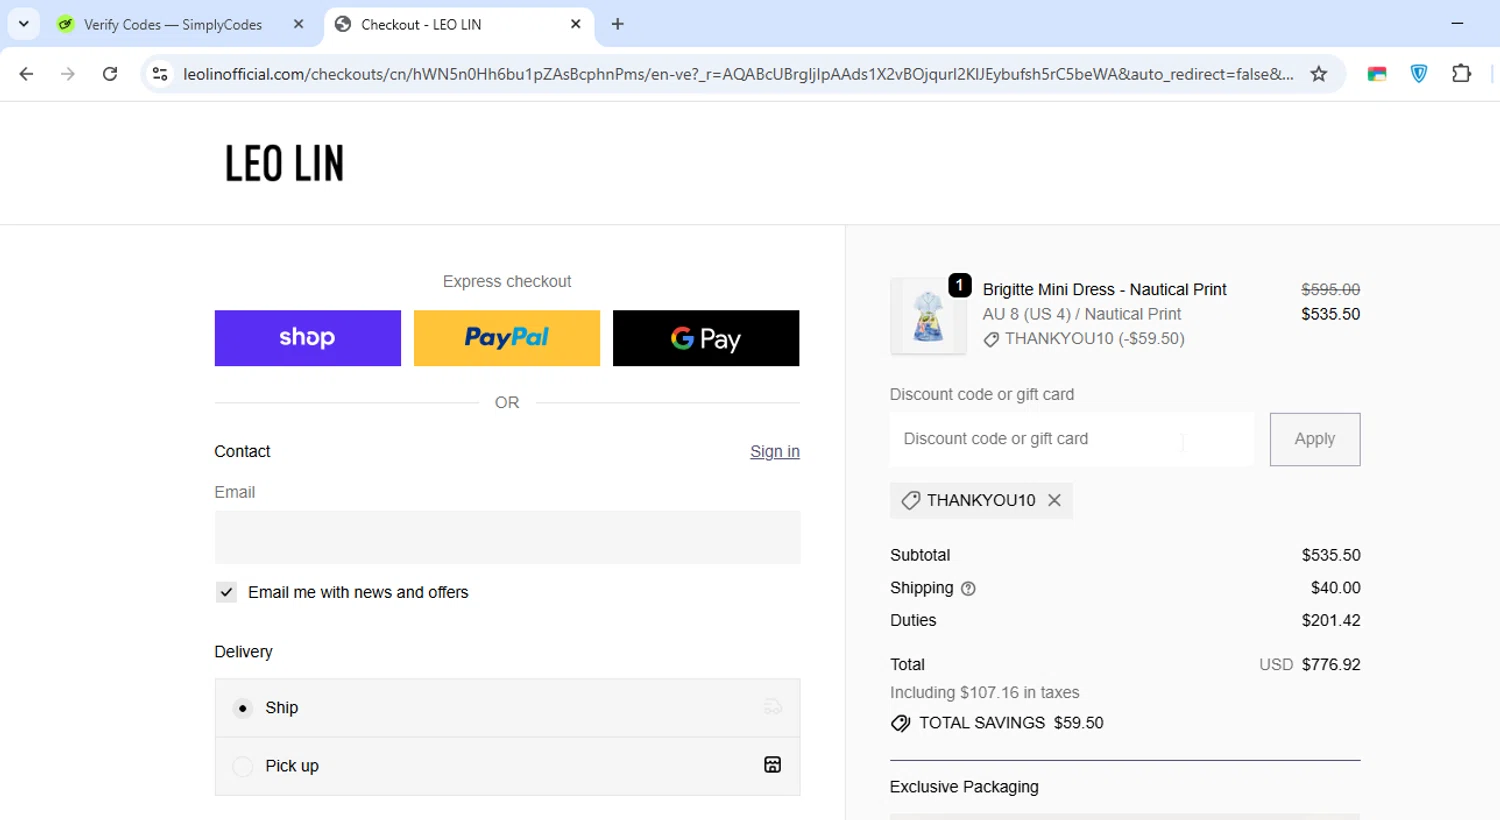Remove the THANKYOU10 discount code
The width and height of the screenshot is (1500, 820).
pos(1054,500)
